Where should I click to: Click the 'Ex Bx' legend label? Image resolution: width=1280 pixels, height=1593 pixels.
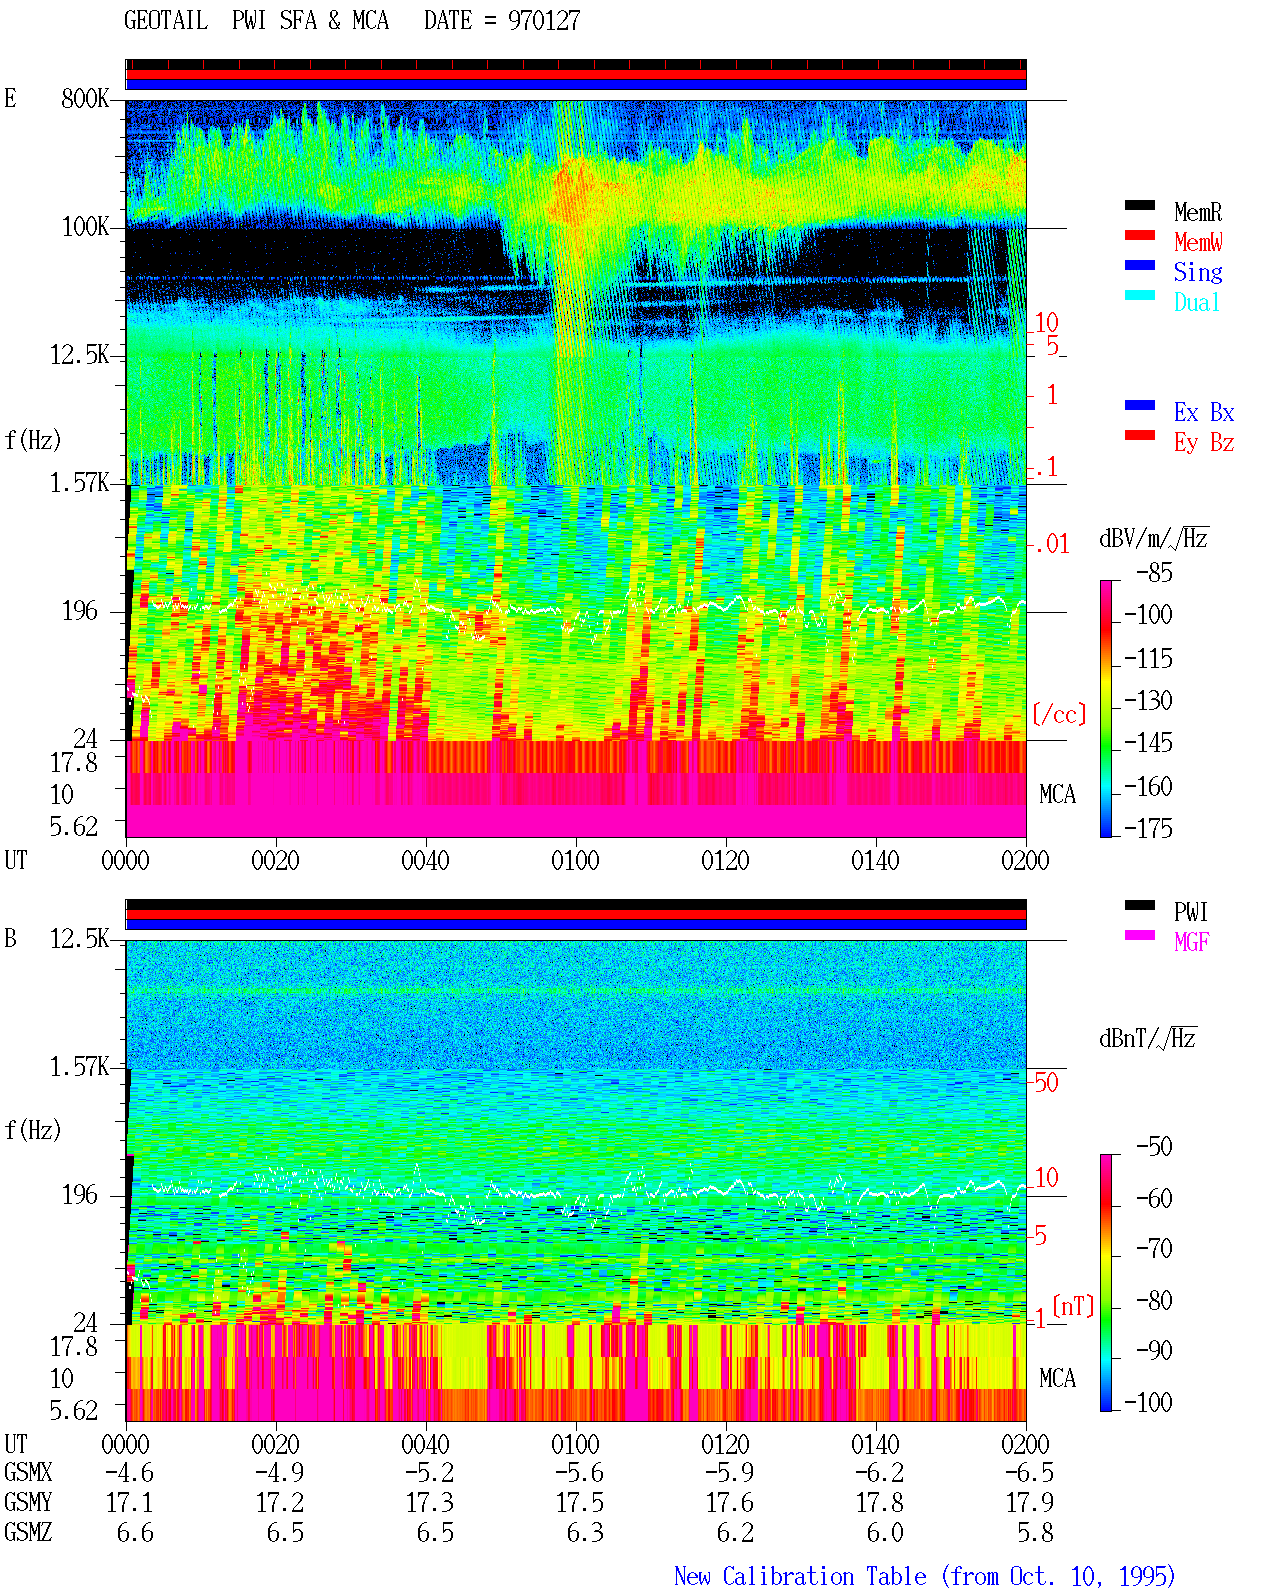coord(1204,412)
